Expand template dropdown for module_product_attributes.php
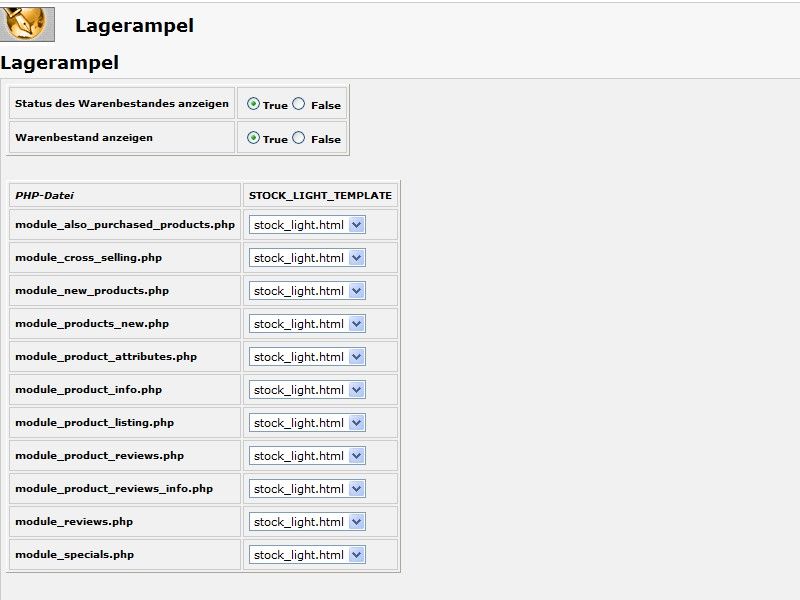Image resolution: width=800 pixels, height=600 pixels. point(307,357)
